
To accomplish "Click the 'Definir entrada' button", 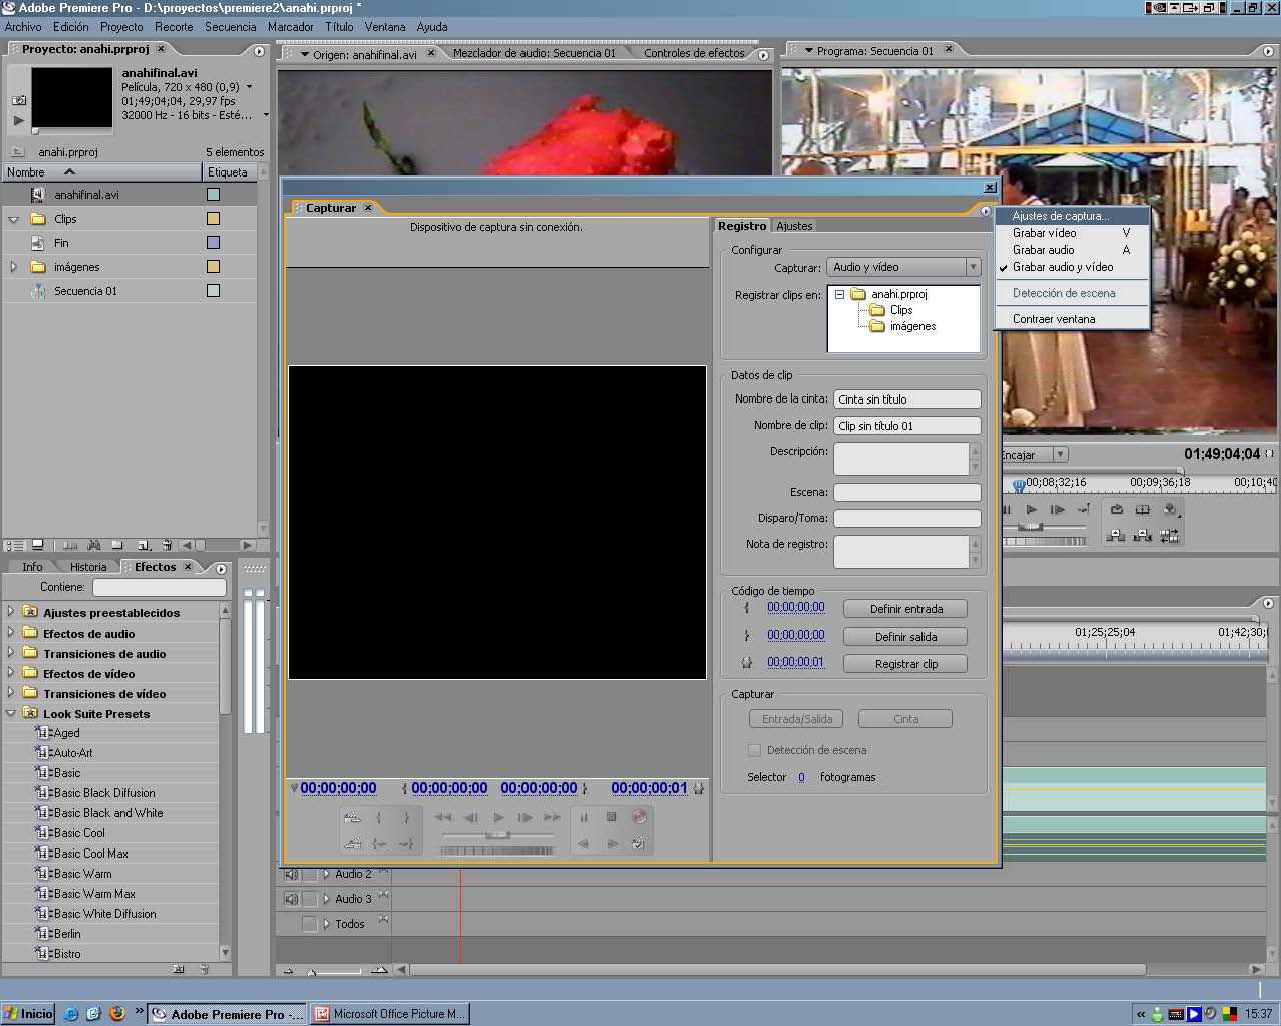I will click(905, 609).
